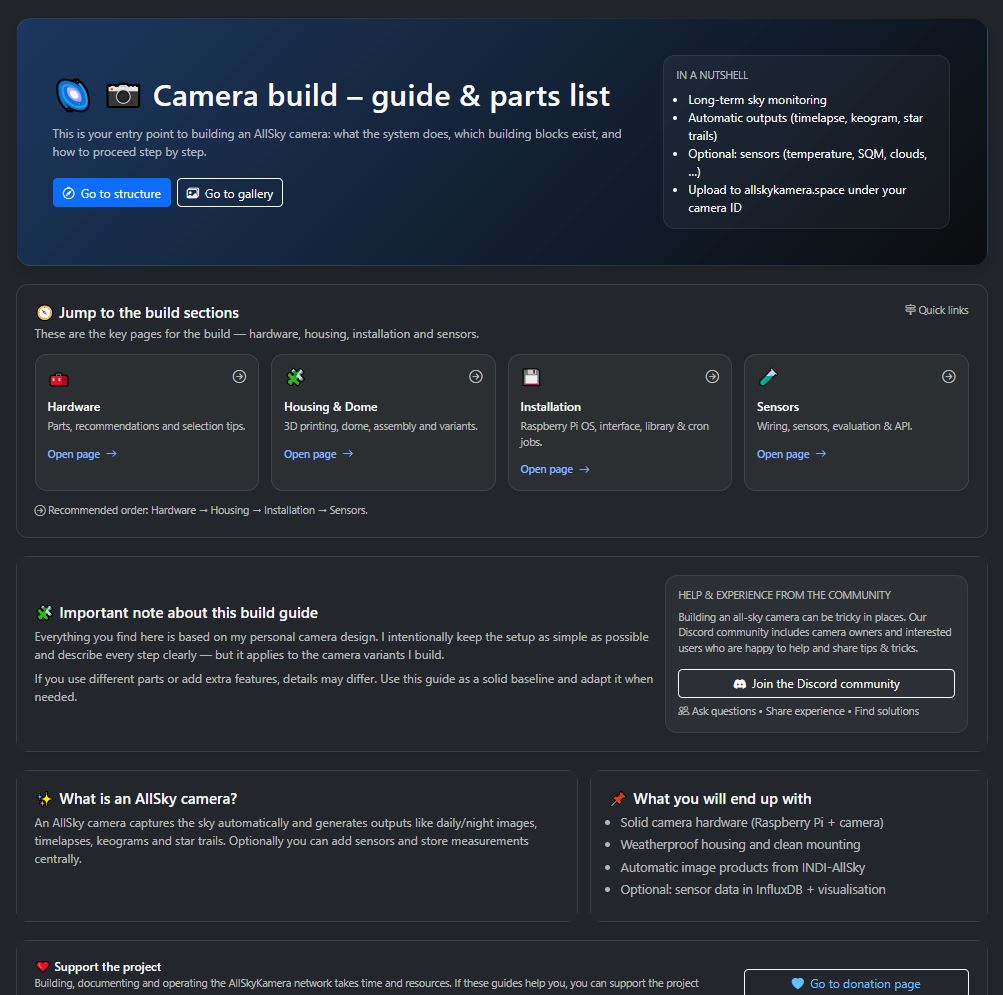This screenshot has height=995, width=1003.
Task: Click the sparkles icon beside What is an AllSky camera
Action: tap(44, 799)
